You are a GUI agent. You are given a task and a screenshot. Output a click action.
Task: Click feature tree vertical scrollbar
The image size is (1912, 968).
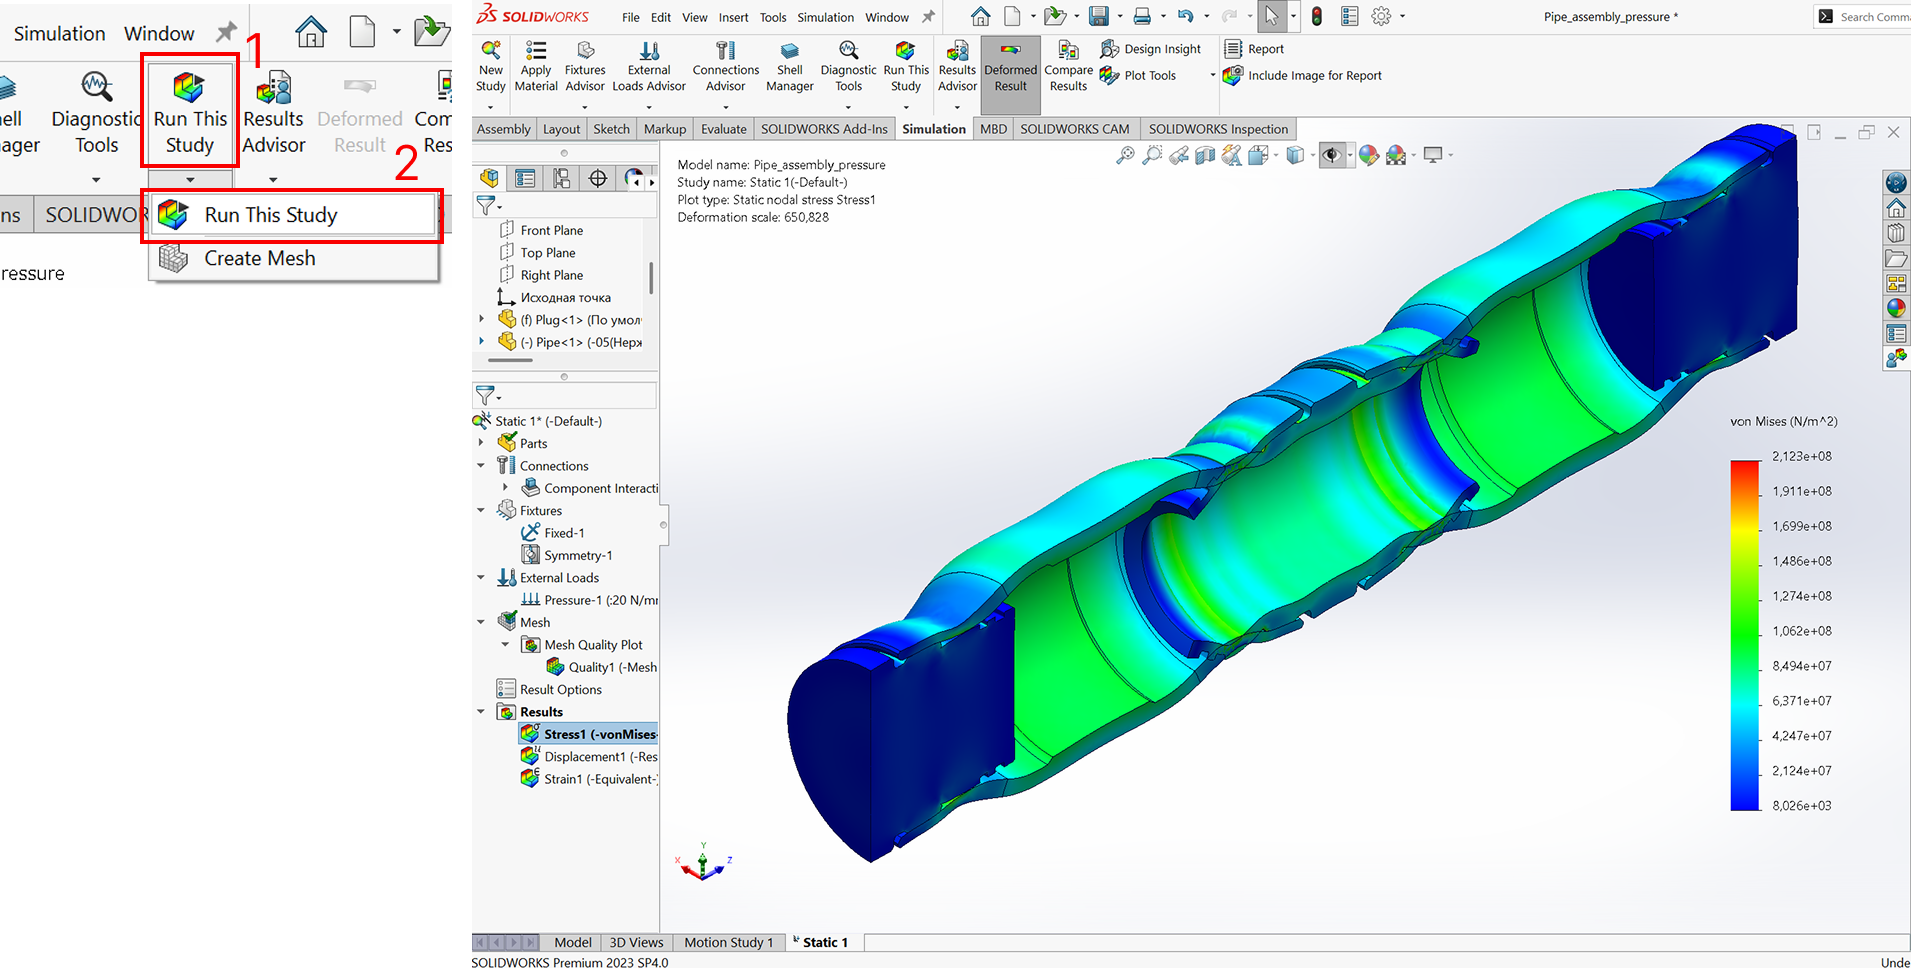[652, 277]
